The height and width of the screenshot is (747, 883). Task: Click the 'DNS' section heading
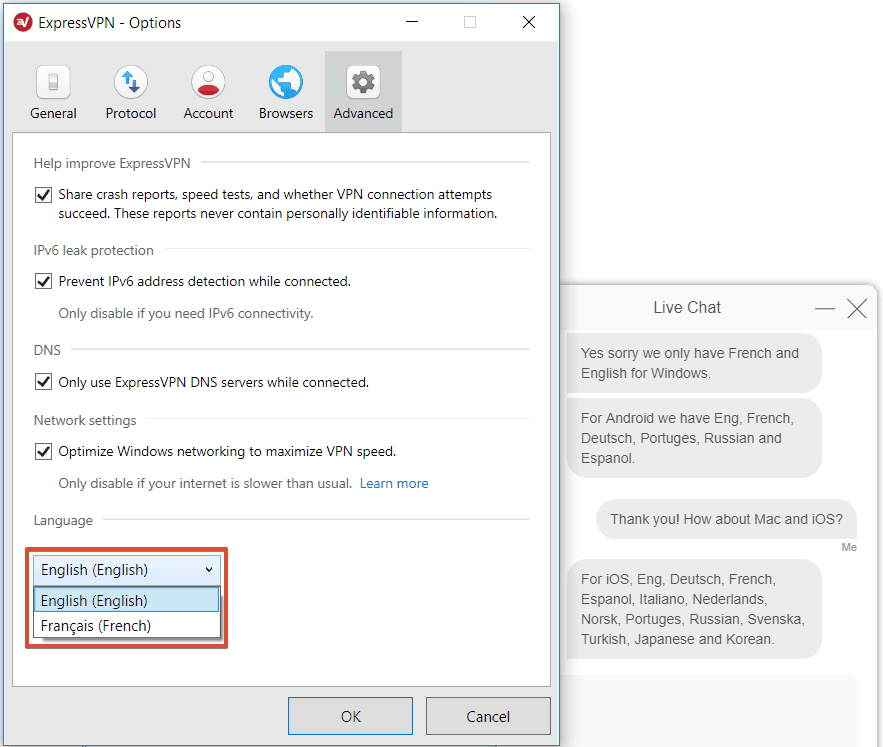(x=47, y=350)
